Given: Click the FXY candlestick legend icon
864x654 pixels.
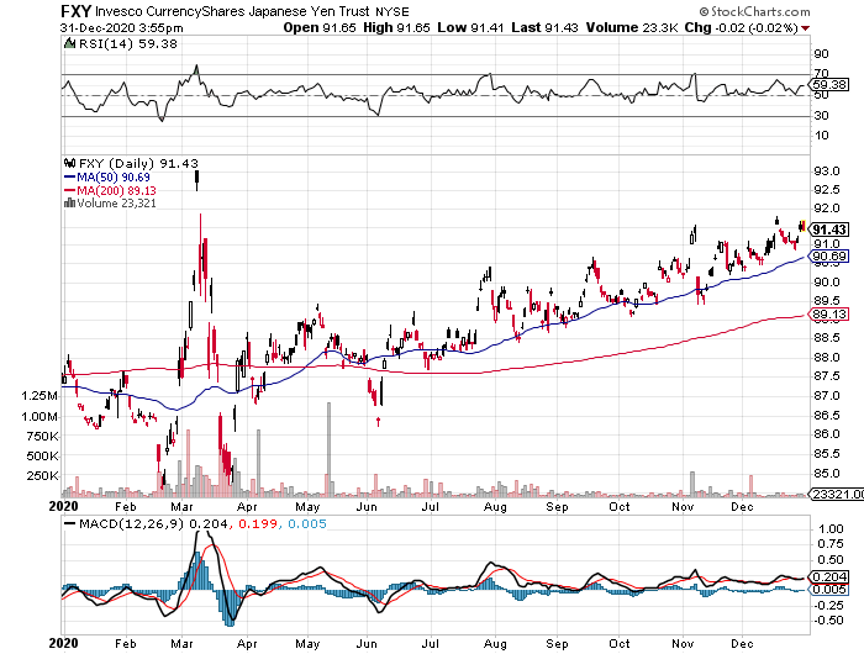Looking at the screenshot, I should click(70, 163).
